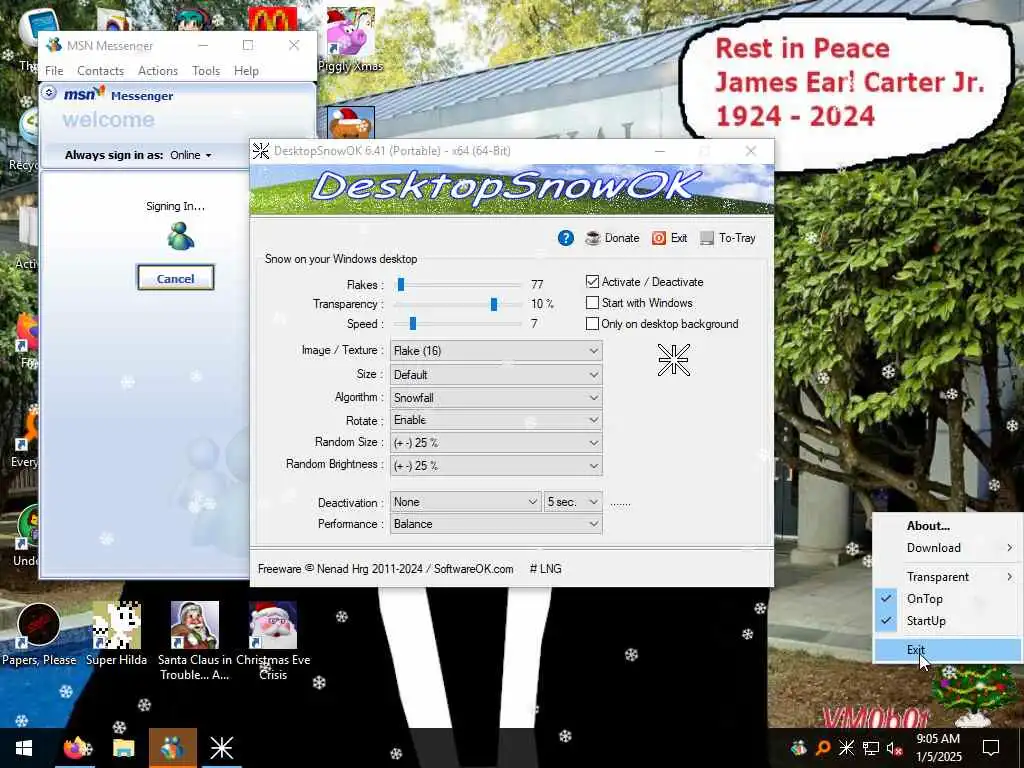Screen dimensions: 1024x768
Task: Toggle Activate / Deactivate checkbox
Action: (592, 281)
